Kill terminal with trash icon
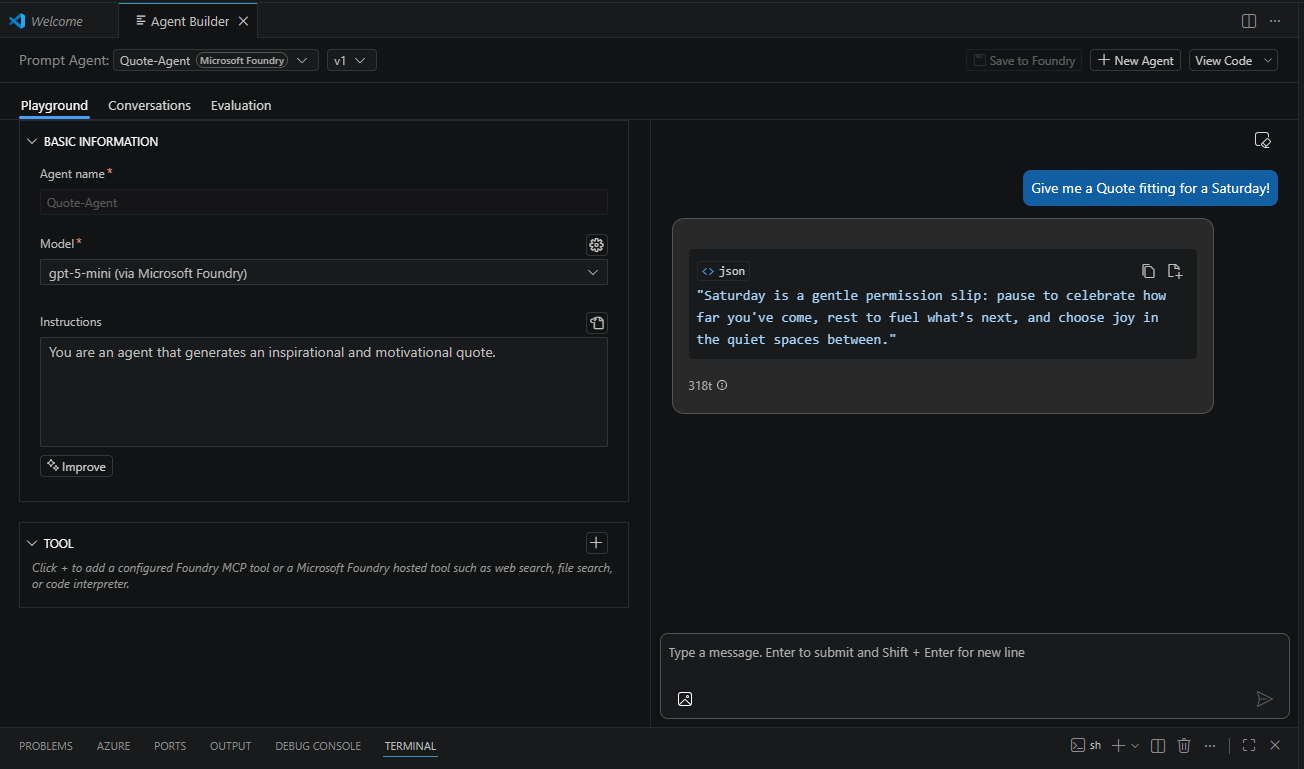 (1184, 745)
